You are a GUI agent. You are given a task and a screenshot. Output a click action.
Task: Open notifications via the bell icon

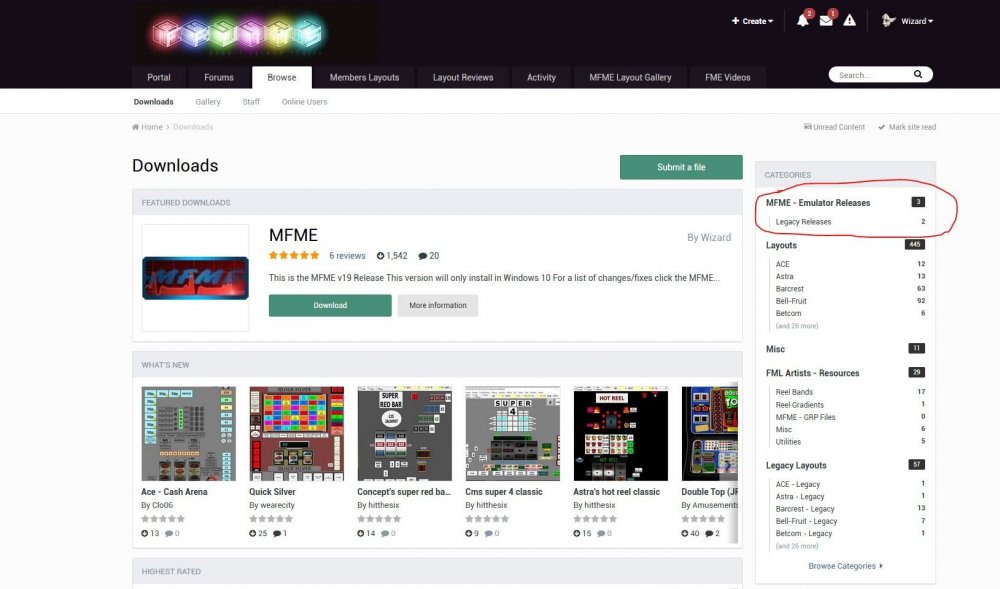tap(802, 20)
